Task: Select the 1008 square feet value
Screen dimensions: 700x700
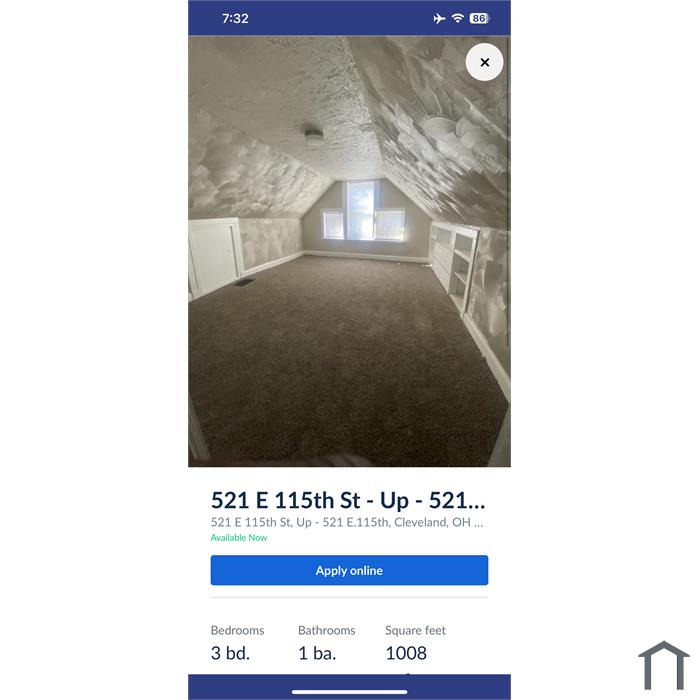Action: pyautogui.click(x=406, y=653)
